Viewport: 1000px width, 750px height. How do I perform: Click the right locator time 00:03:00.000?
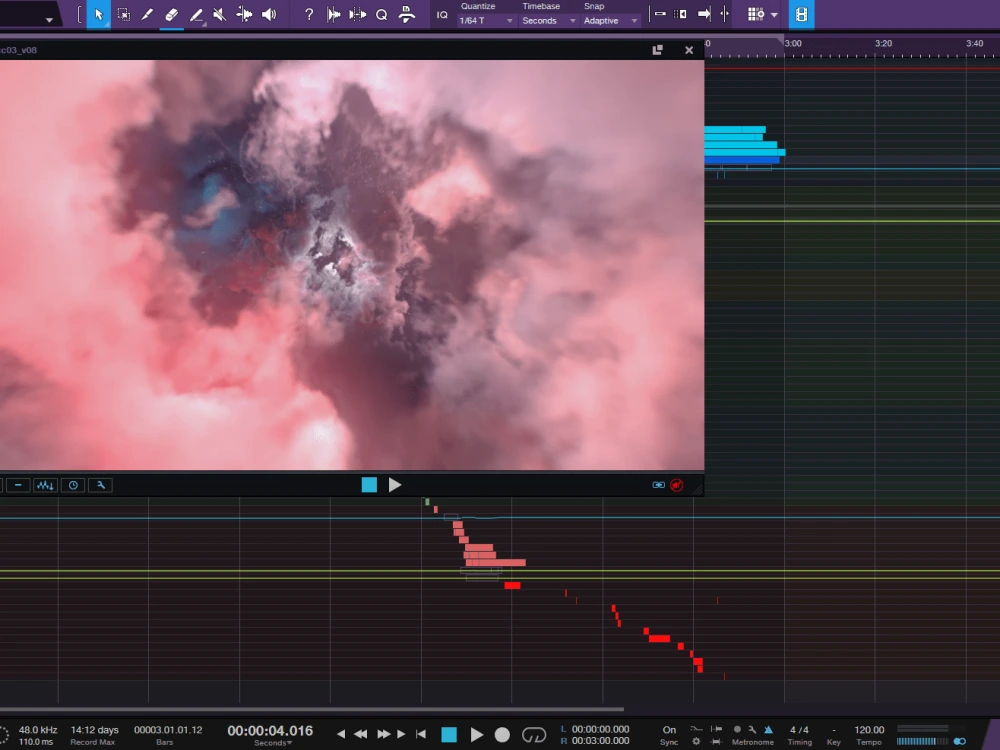(600, 741)
